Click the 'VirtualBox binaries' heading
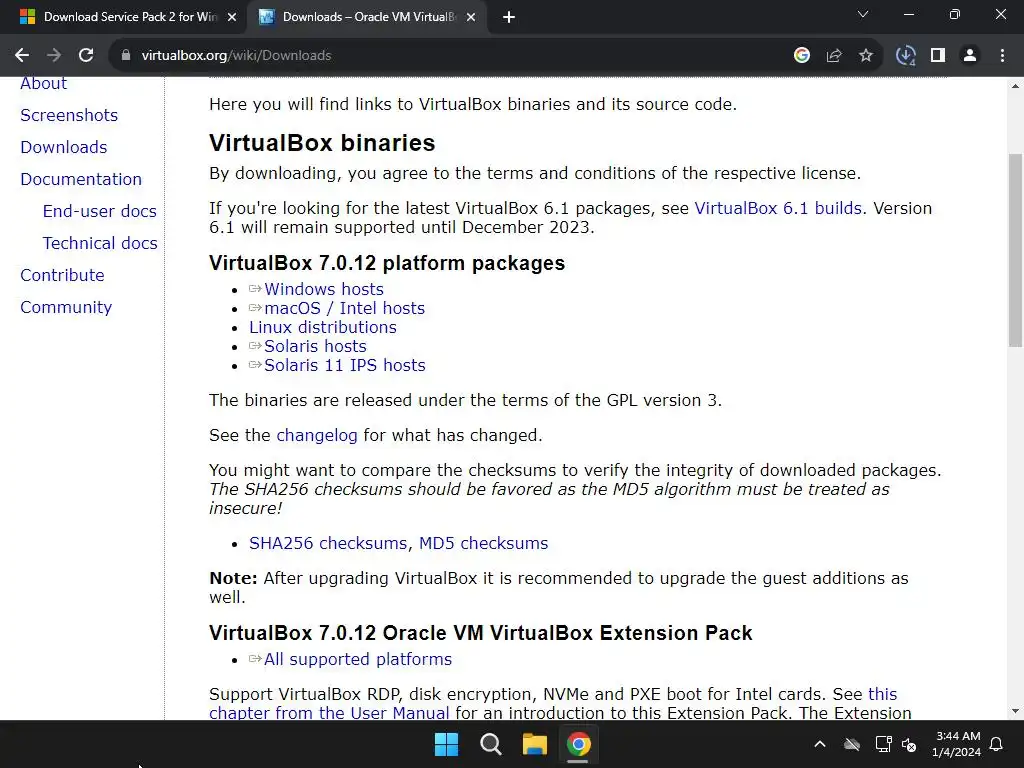1024x768 pixels. pos(322,143)
